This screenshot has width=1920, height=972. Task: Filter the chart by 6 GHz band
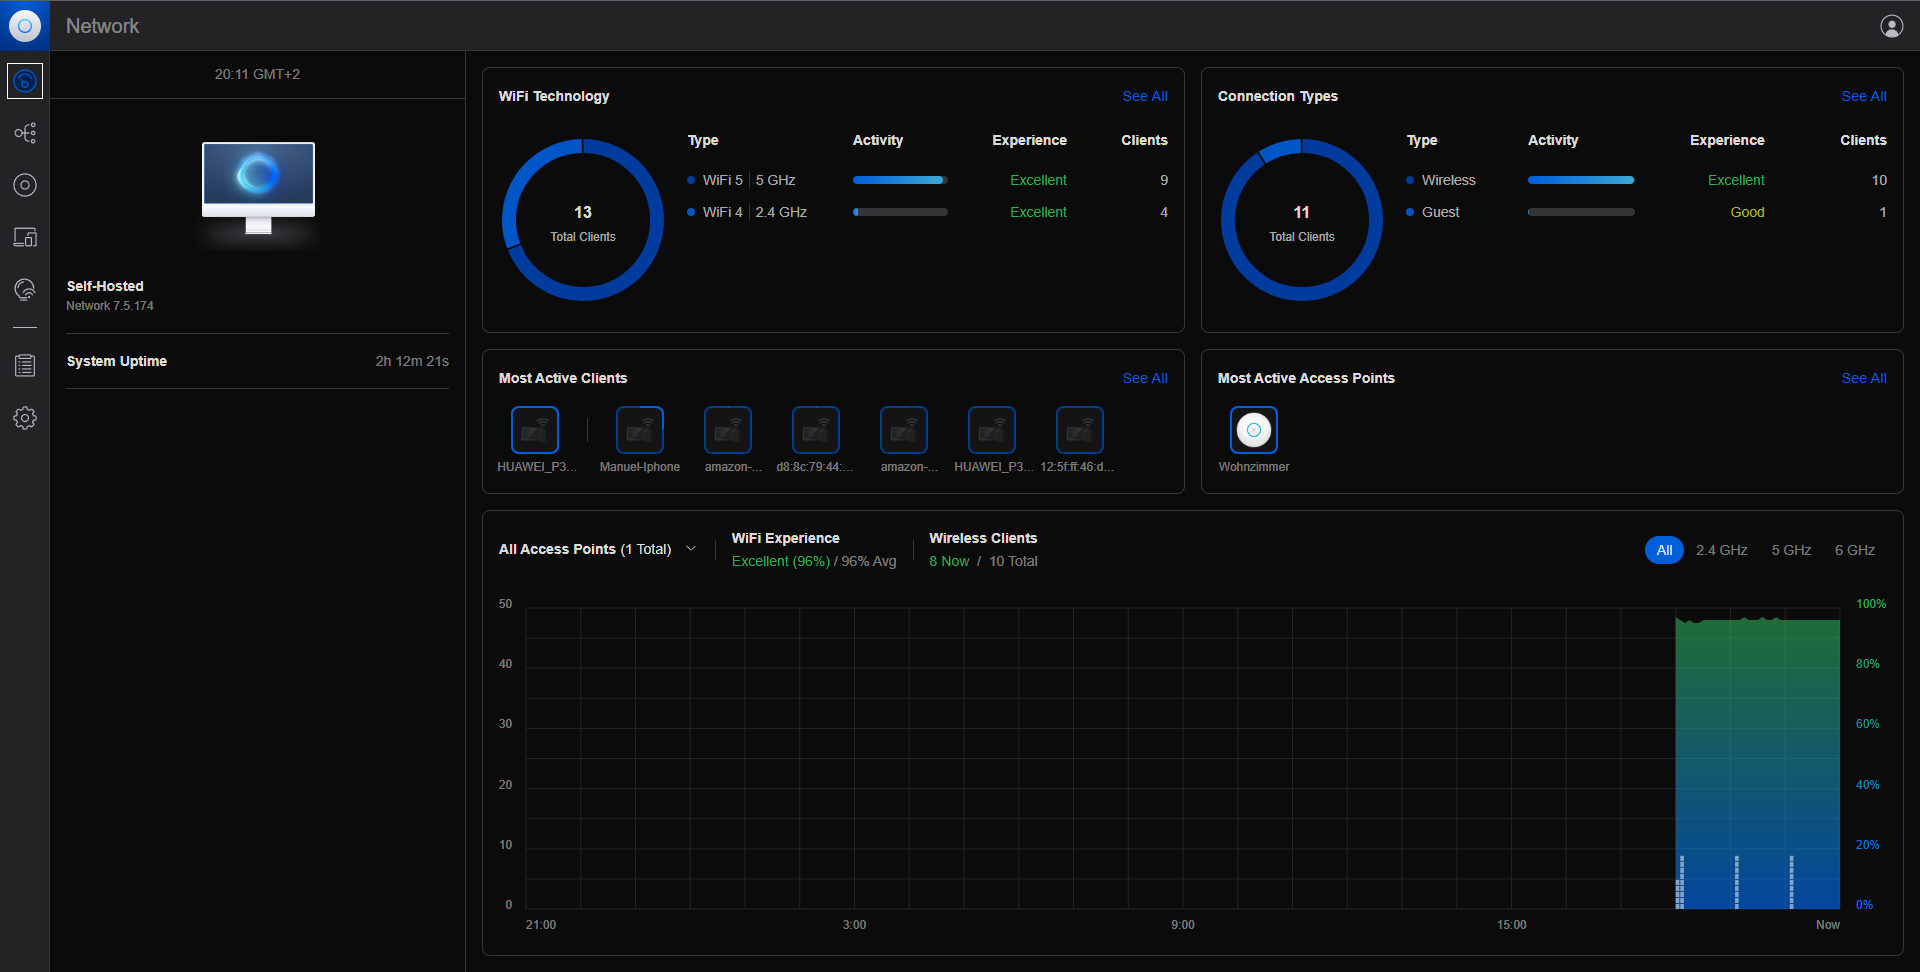tap(1854, 550)
